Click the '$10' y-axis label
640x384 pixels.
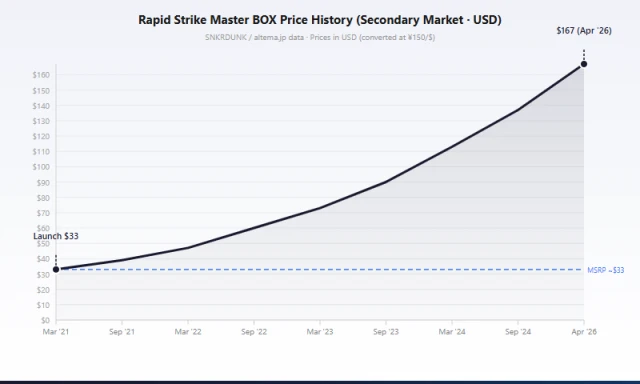43,305
